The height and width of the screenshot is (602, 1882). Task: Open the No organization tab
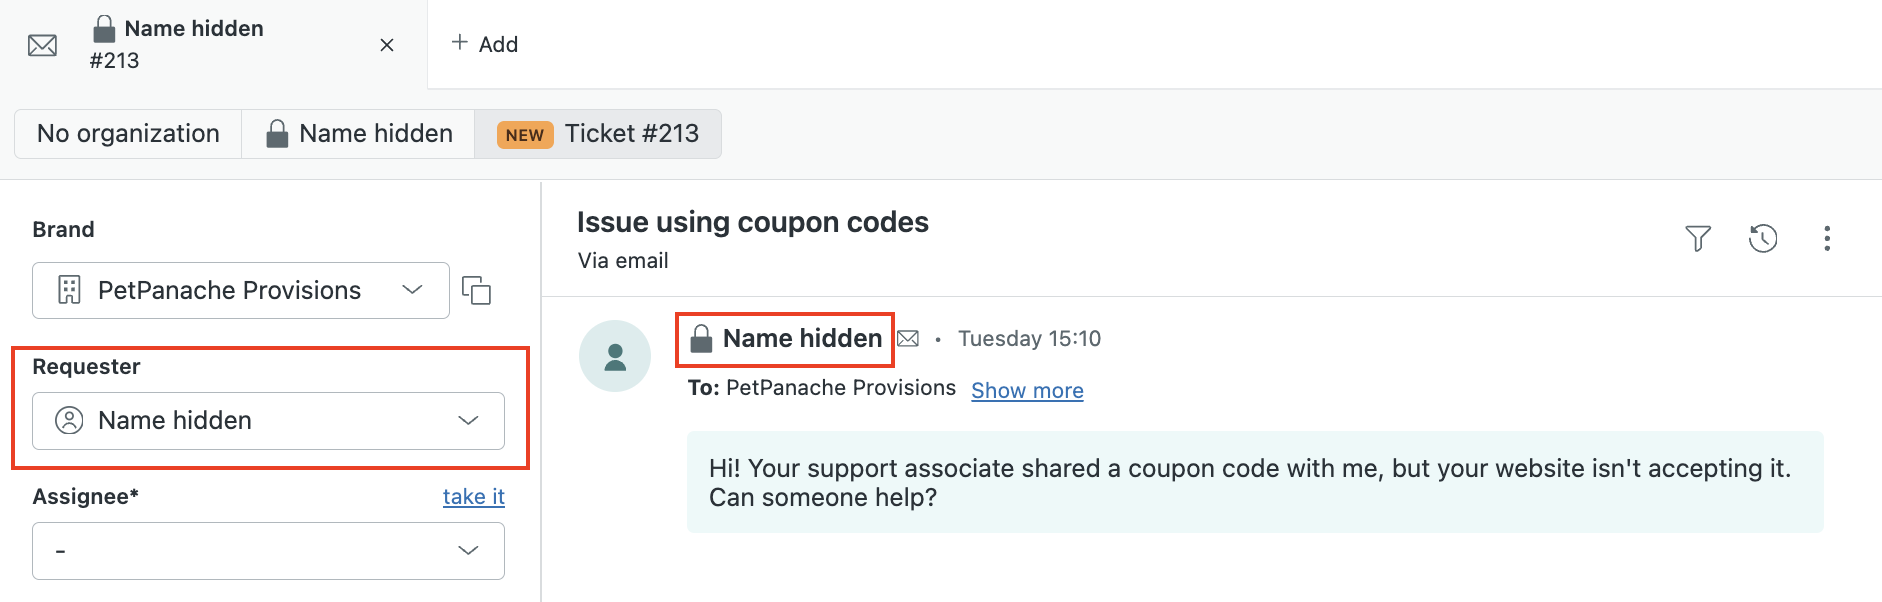(128, 134)
